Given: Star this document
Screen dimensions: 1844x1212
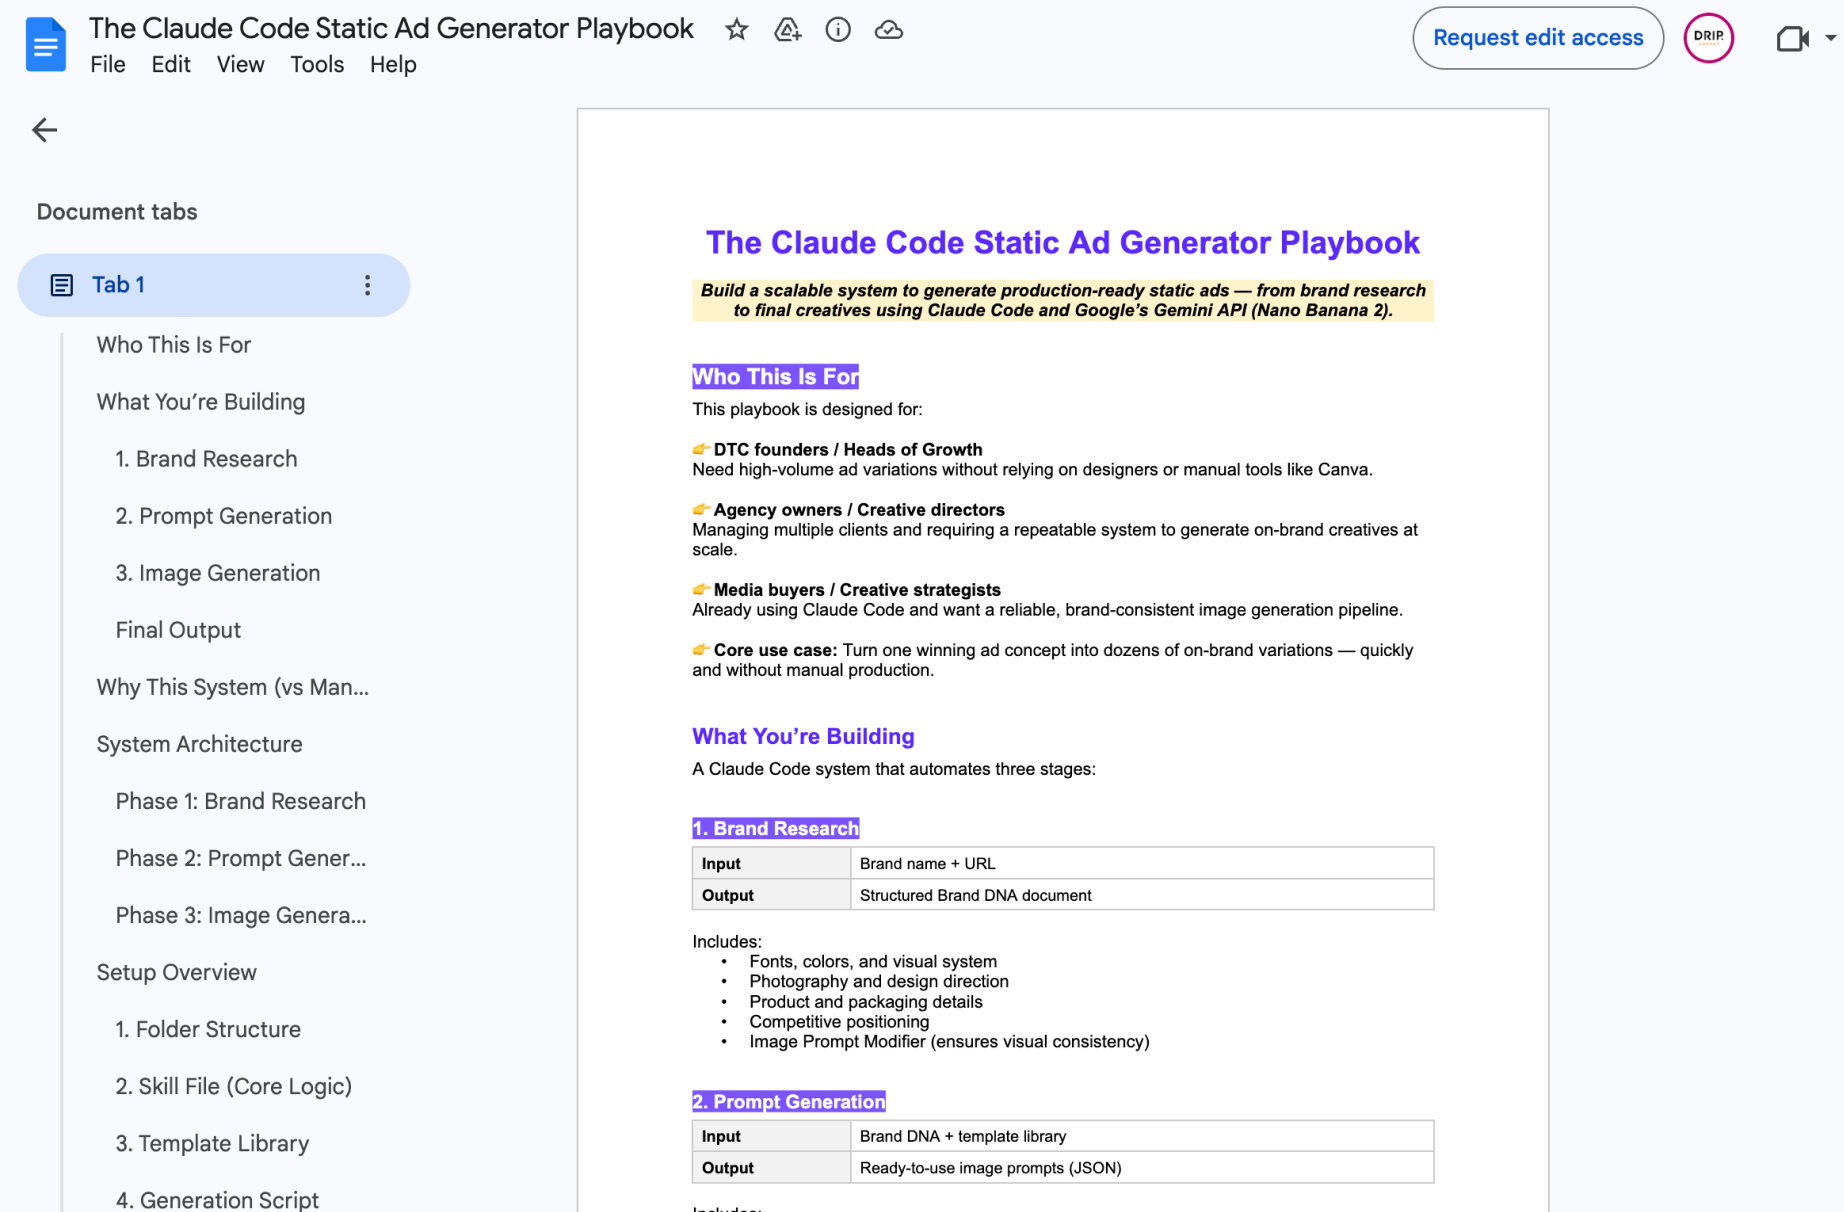Looking at the screenshot, I should [x=737, y=30].
